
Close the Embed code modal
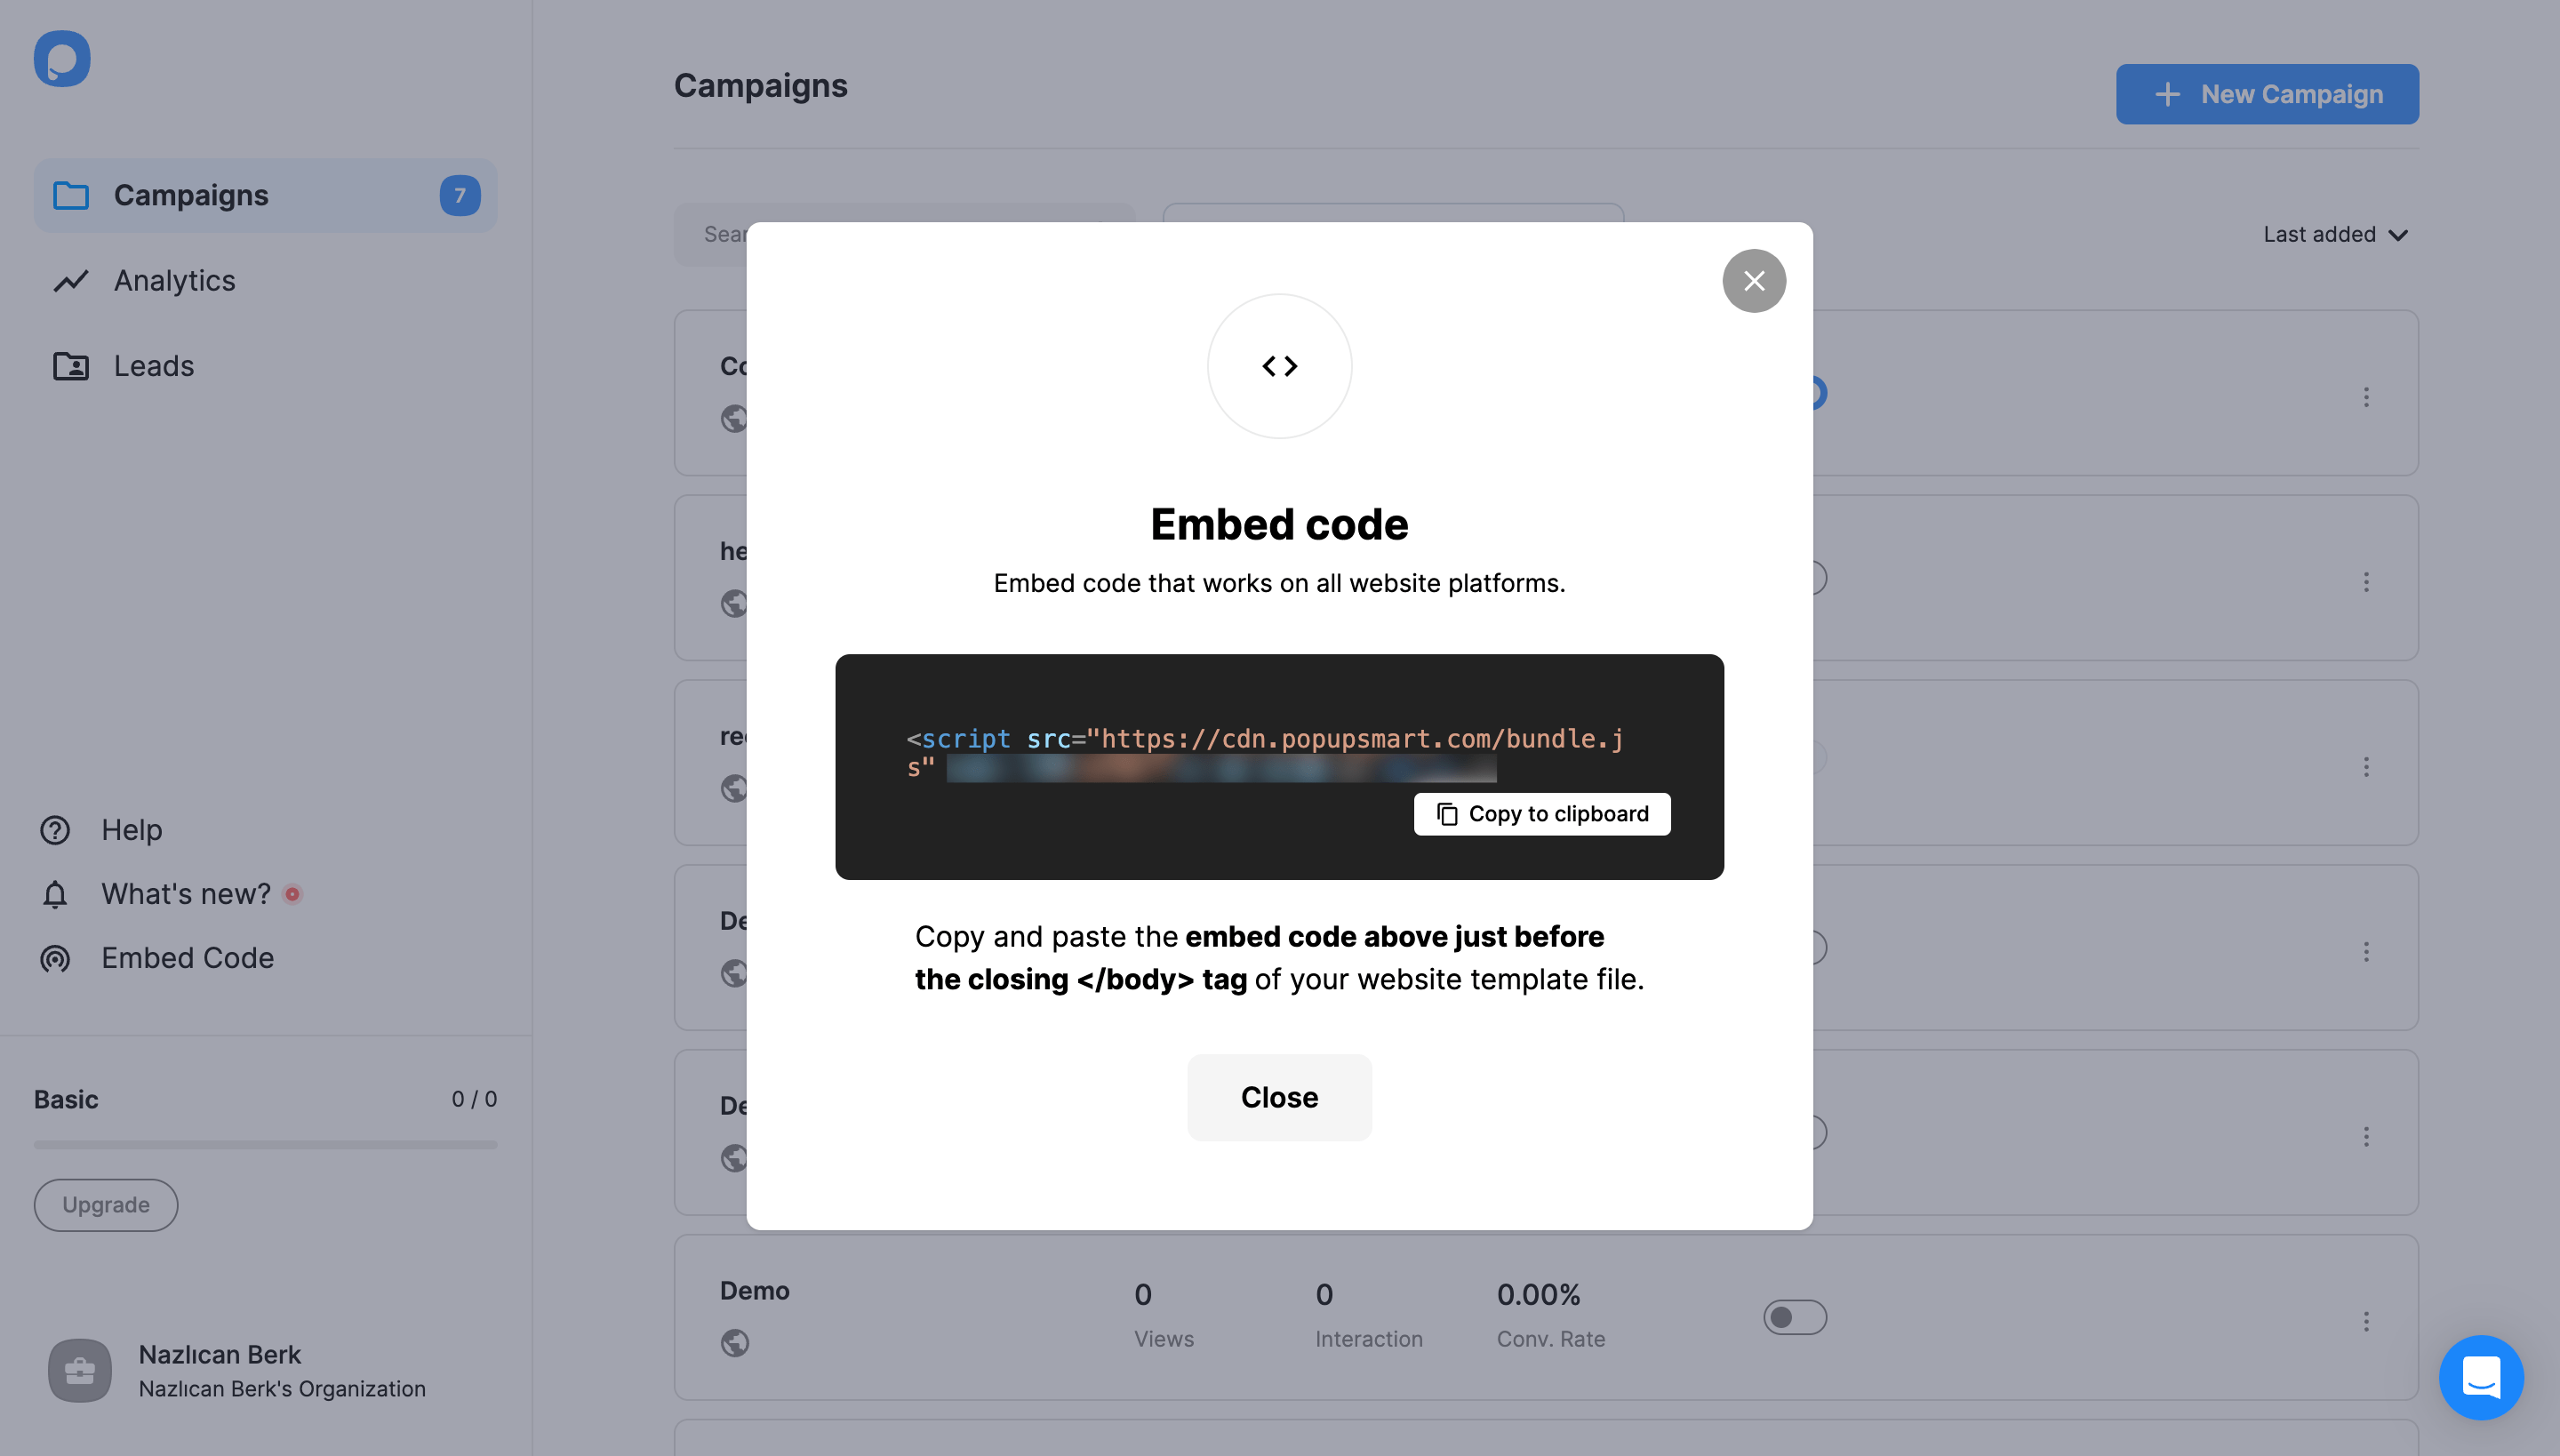[1751, 280]
